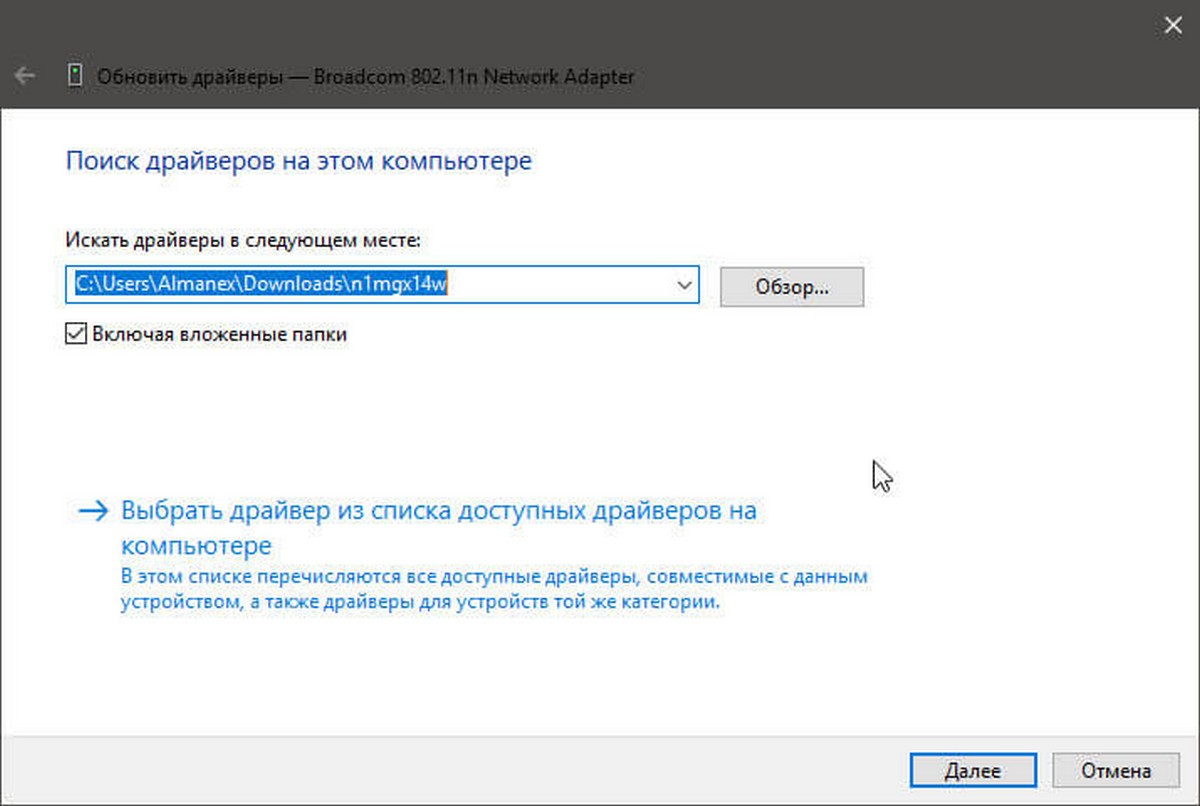Screen dimensions: 1200x806
Task: Click the label Искать драйверы в следующем месте
Action: [243, 240]
